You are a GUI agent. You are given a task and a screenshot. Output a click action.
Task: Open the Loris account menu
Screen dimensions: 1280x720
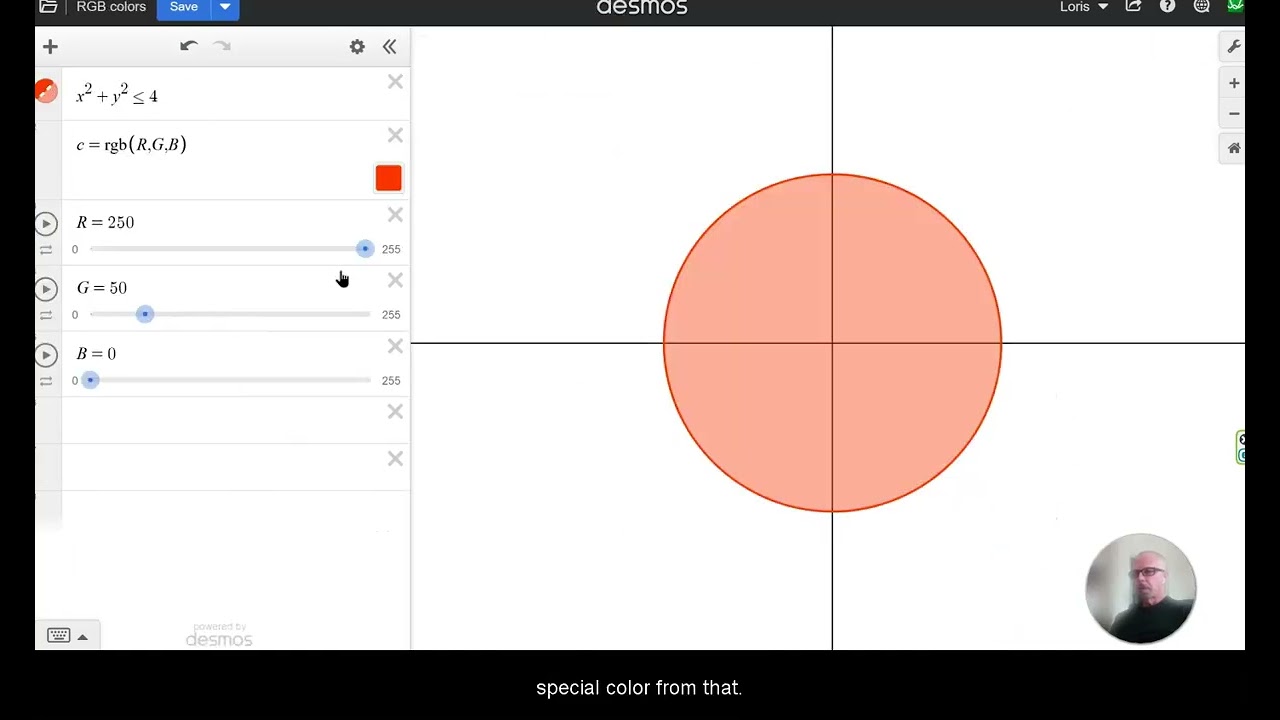[x=1084, y=7]
